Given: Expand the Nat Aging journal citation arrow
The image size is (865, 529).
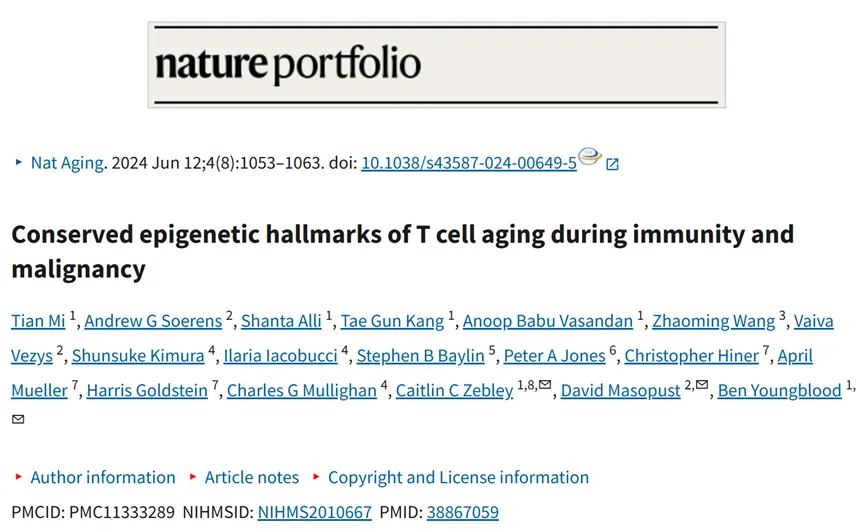Looking at the screenshot, I should tap(19, 162).
